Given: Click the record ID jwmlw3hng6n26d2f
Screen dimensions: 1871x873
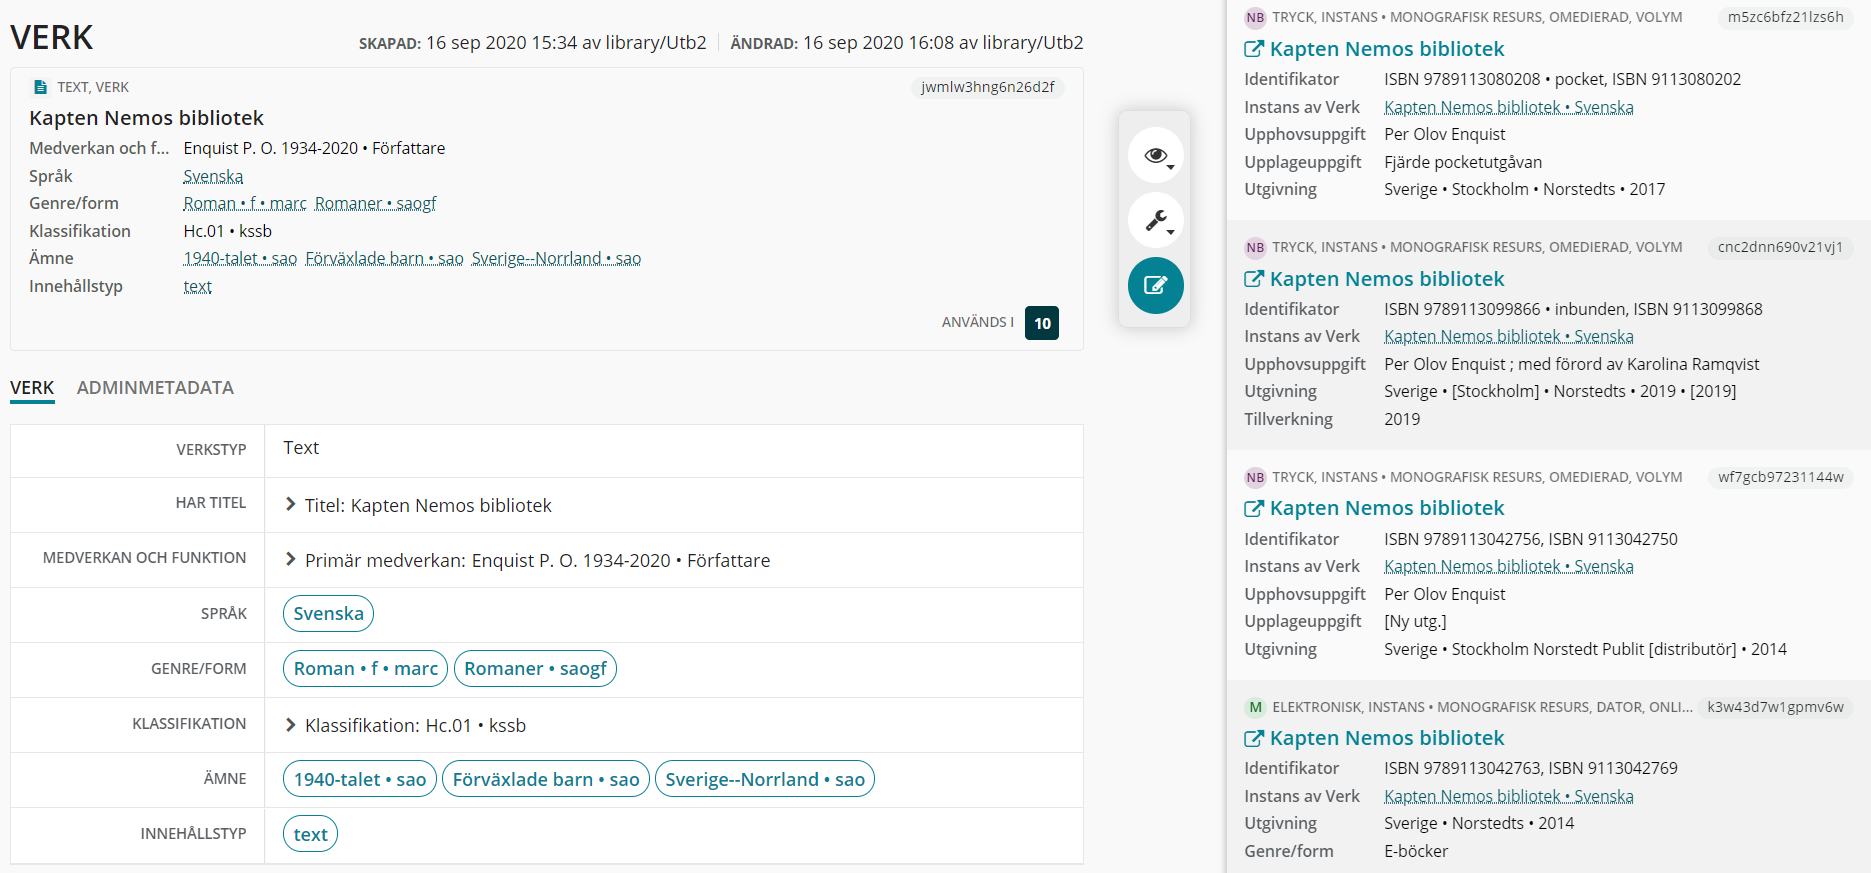Looking at the screenshot, I should click(988, 87).
